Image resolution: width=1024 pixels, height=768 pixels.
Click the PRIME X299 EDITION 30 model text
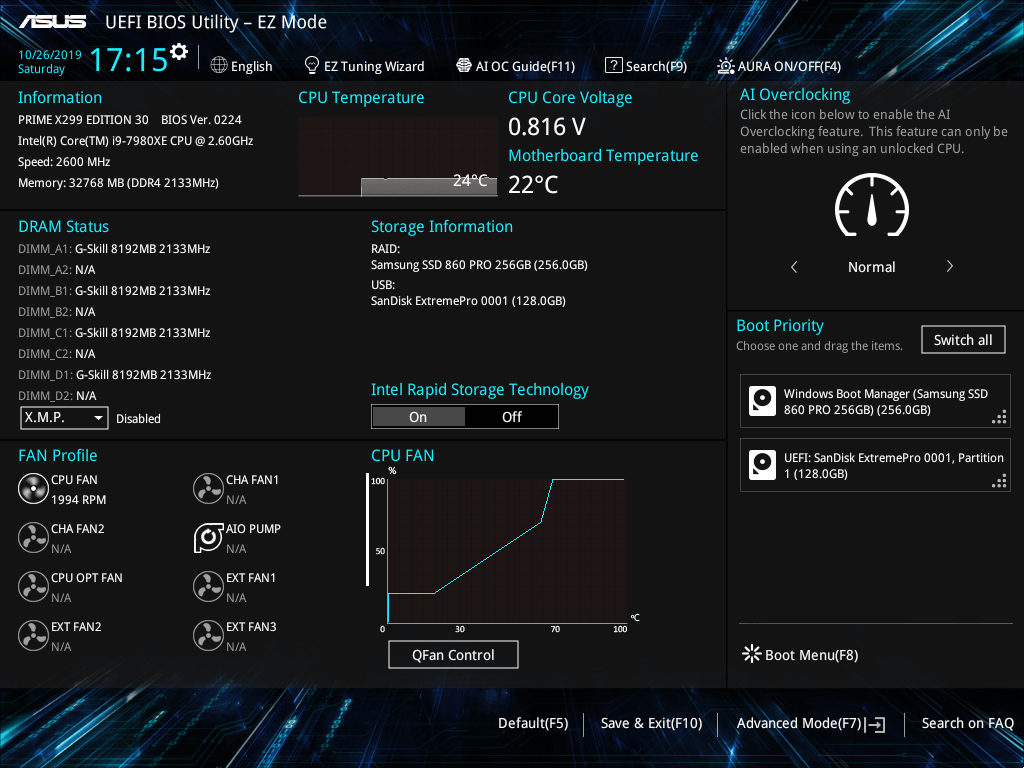(83, 120)
